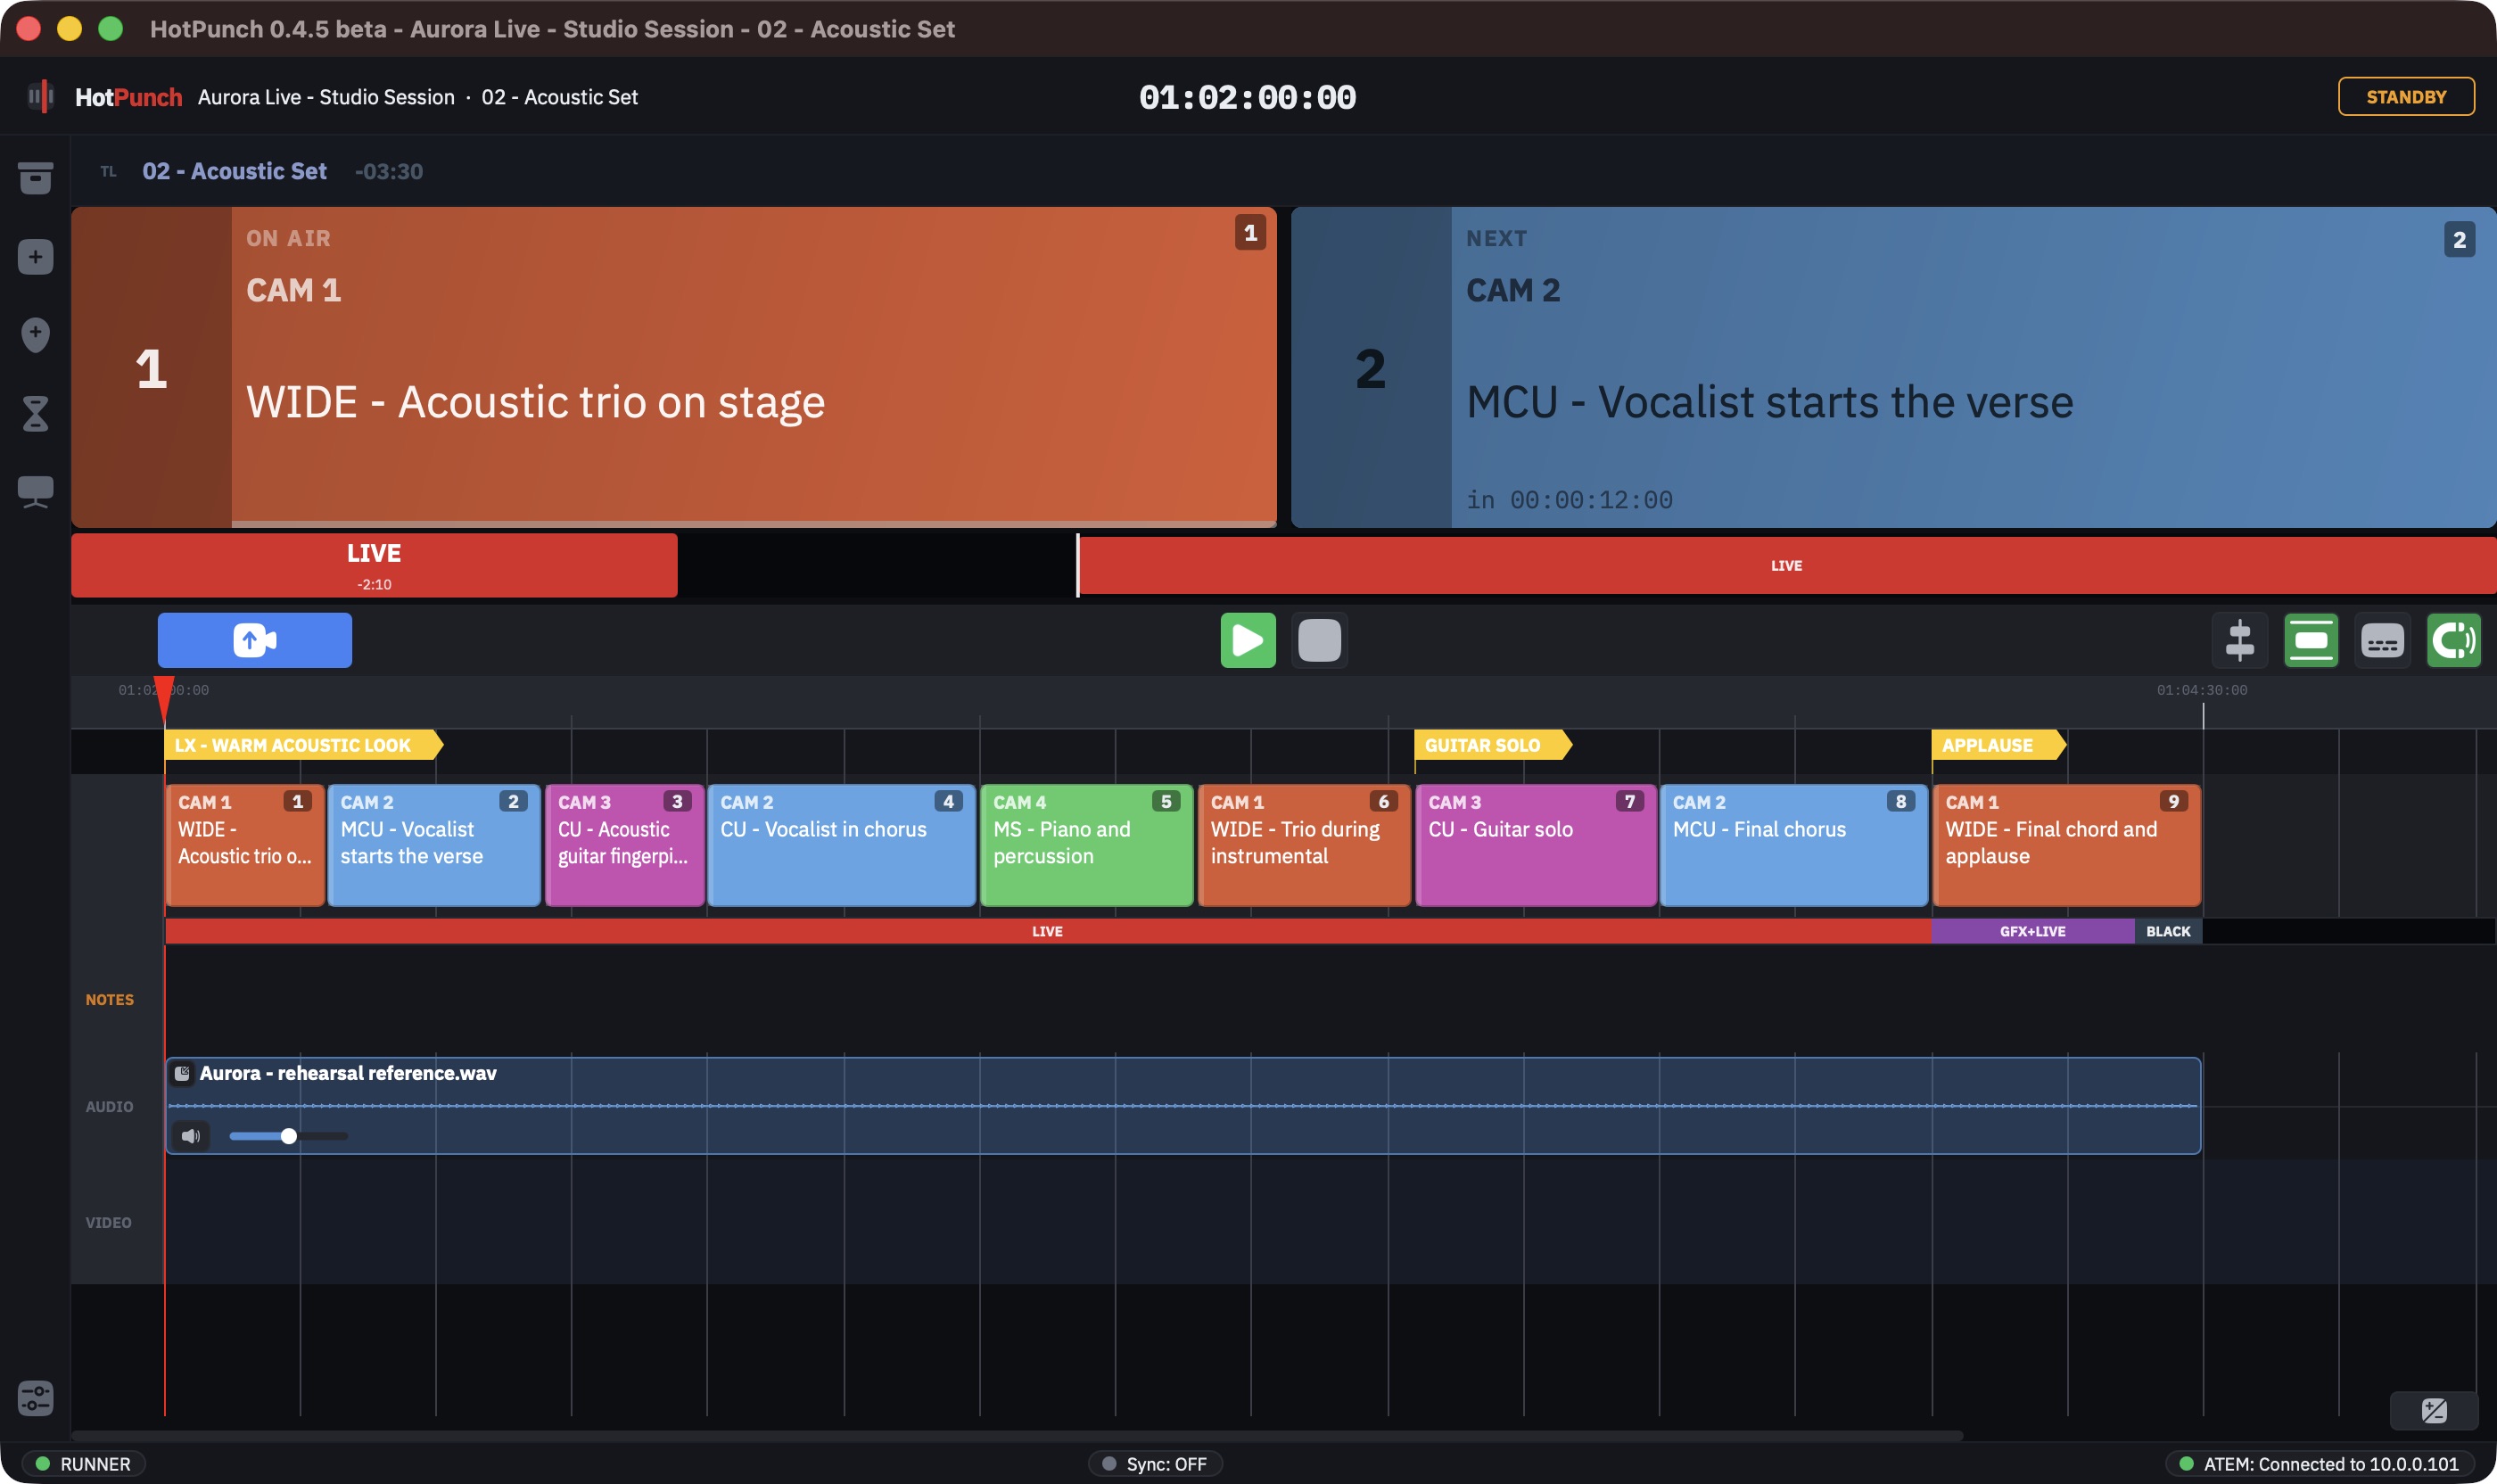The width and height of the screenshot is (2497, 1484).
Task: Click the HotPunch logo
Action: point(105,97)
